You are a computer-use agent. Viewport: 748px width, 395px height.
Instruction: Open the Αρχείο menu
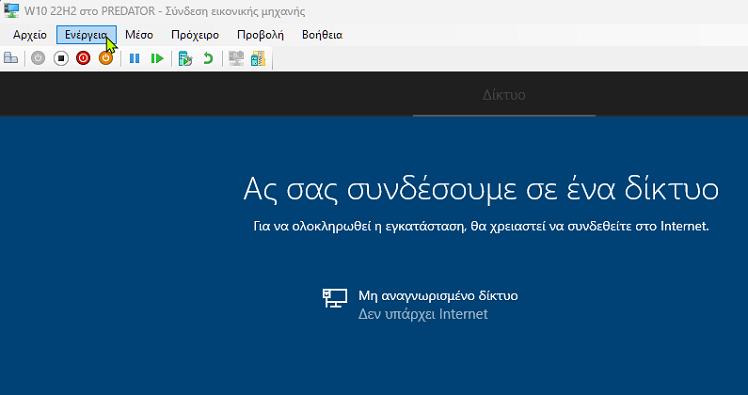pos(30,35)
